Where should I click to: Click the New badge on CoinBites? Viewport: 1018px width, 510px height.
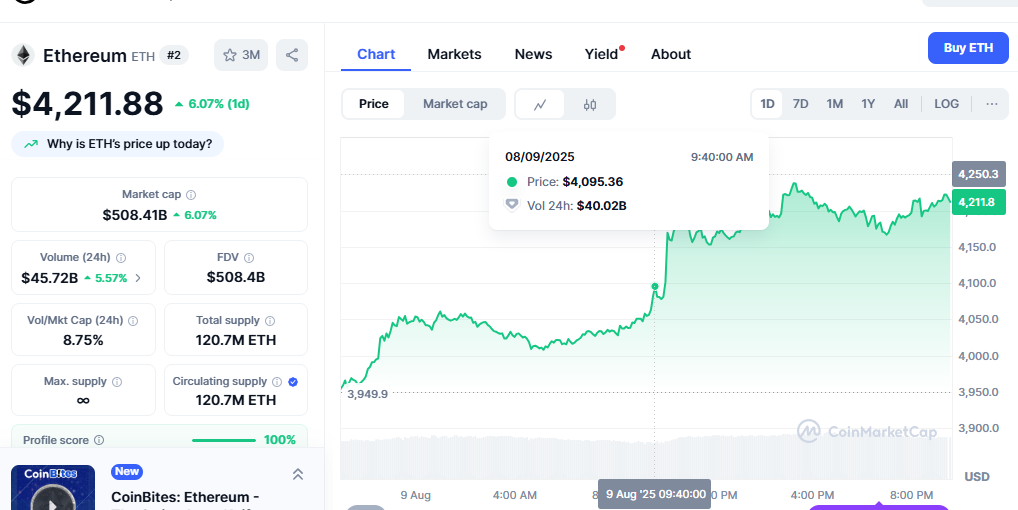click(x=127, y=472)
